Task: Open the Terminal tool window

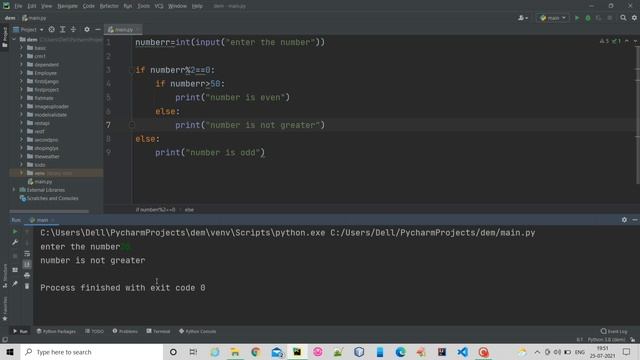Action: point(158,331)
